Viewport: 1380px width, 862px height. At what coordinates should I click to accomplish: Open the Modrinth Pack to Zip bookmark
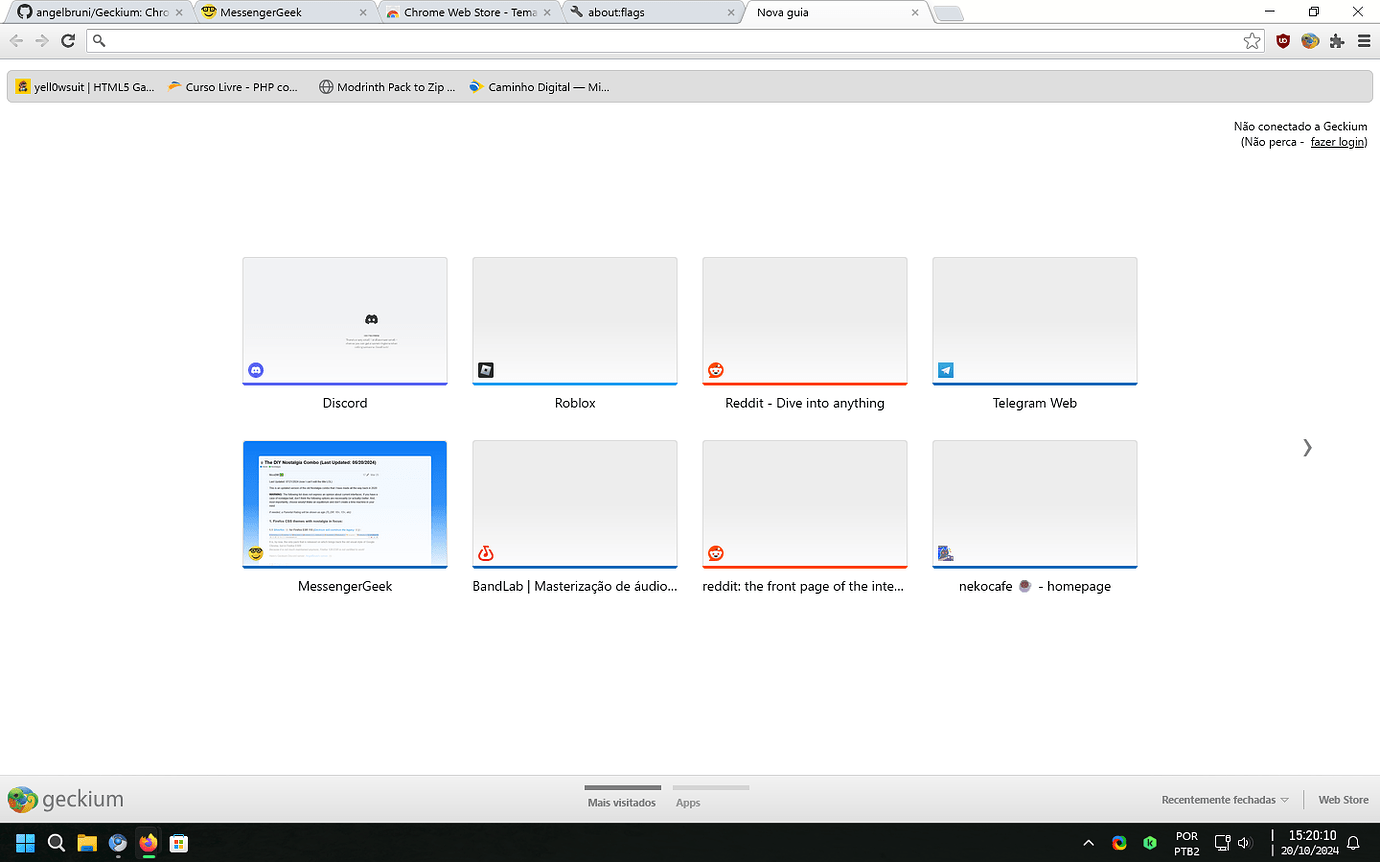387,87
